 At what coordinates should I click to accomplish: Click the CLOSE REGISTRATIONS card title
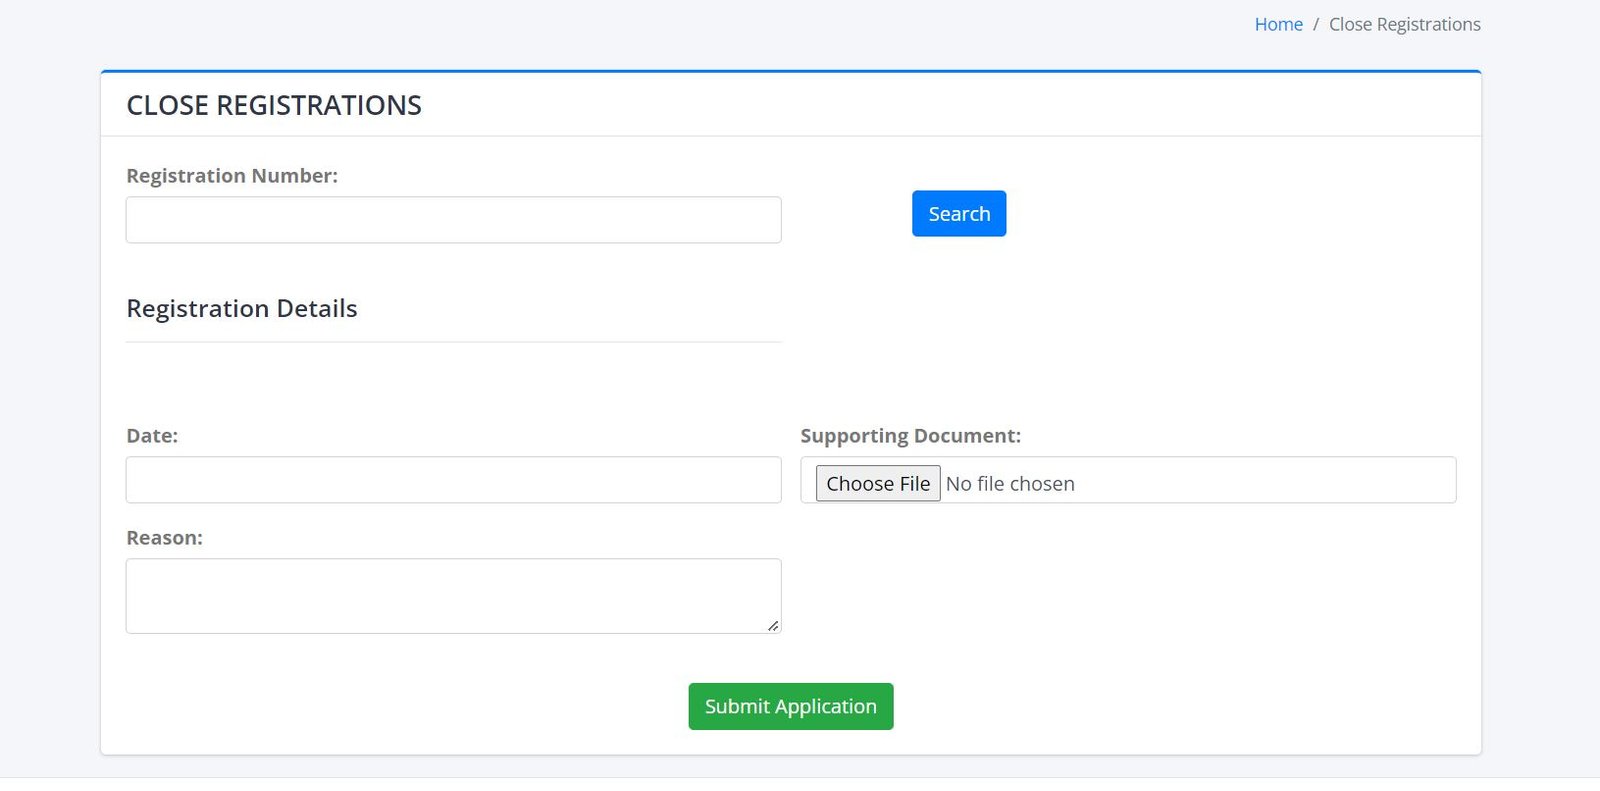(x=274, y=105)
